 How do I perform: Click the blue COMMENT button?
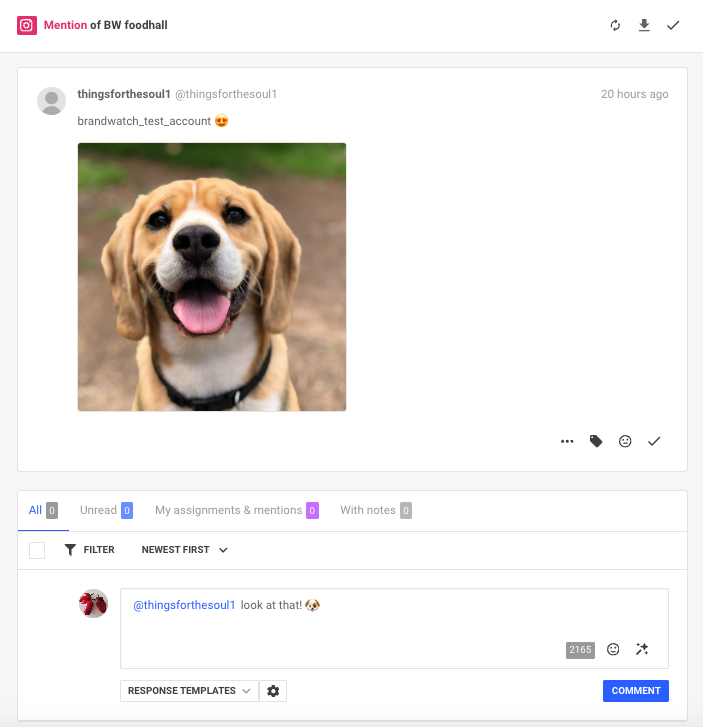(636, 691)
